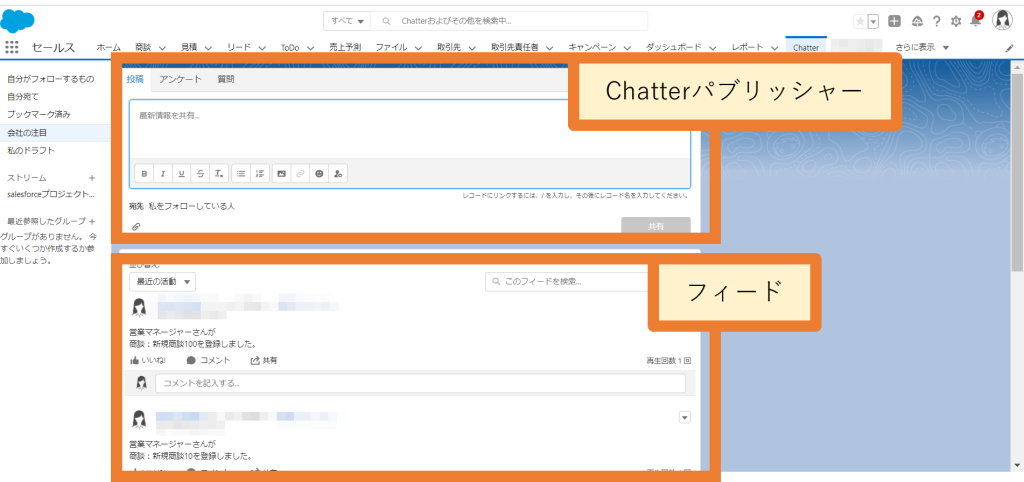1024x482 pixels.
Task: Apply strikethrough formatting
Action: [x=200, y=174]
